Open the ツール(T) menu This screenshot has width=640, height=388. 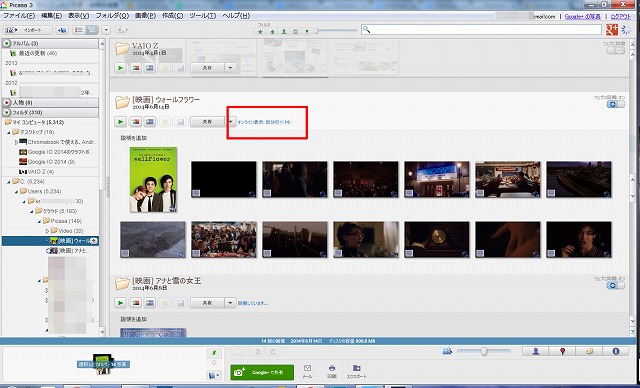click(x=202, y=16)
